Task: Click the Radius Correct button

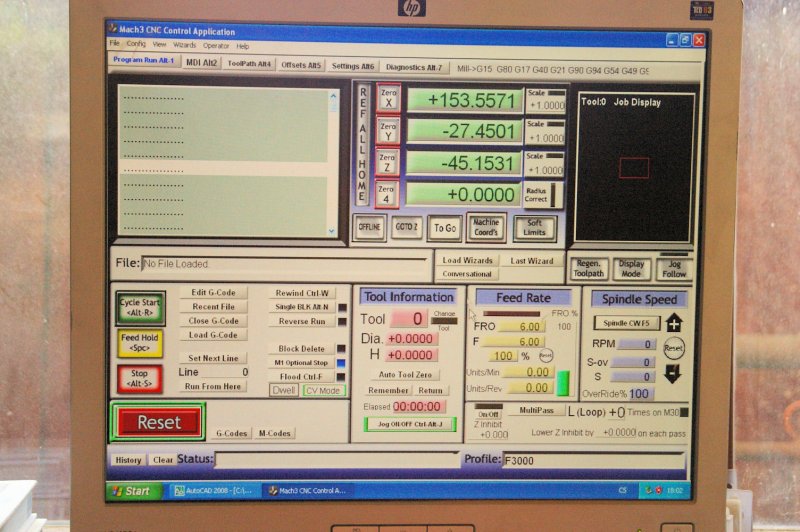Action: tap(543, 195)
